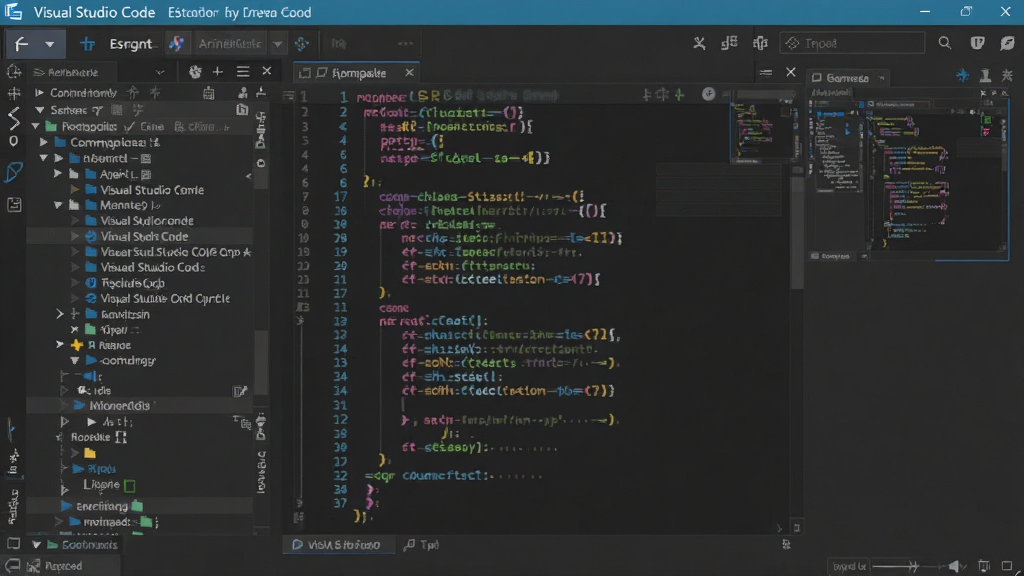The image size is (1024, 576).
Task: Click the green plus icon in the breadcrumb bar
Action: point(679,95)
